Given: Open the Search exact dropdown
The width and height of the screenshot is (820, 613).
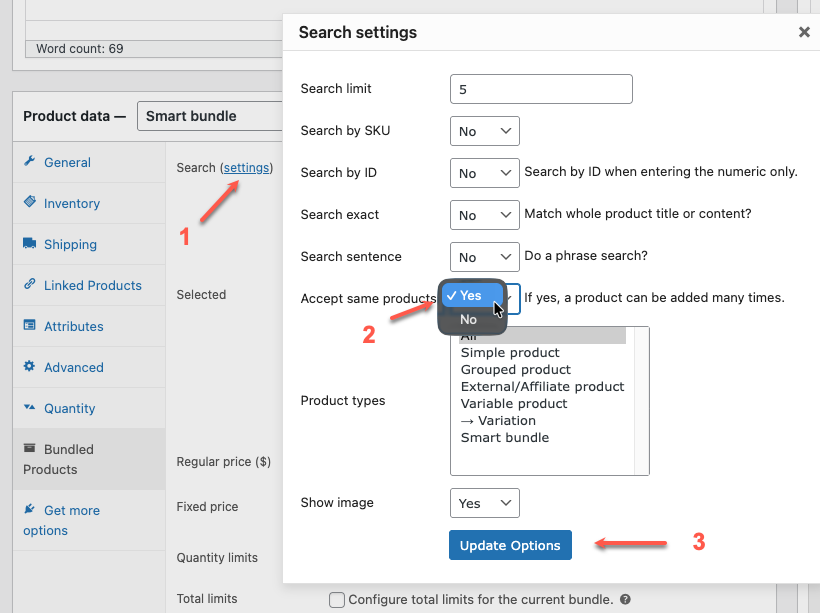Looking at the screenshot, I should 485,215.
